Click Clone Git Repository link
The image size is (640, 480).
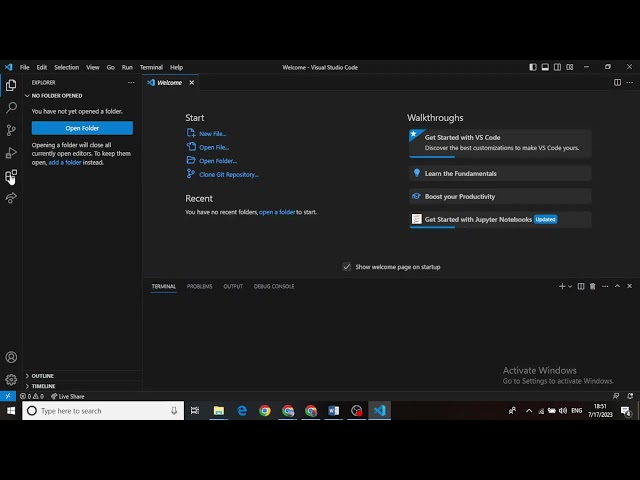[229, 174]
